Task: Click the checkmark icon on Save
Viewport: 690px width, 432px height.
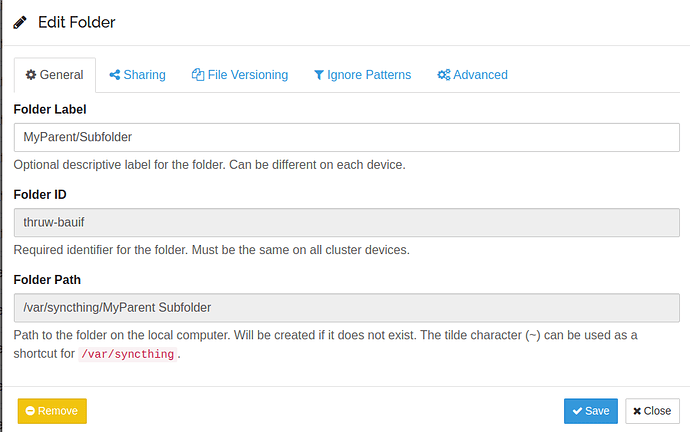Action: pos(577,411)
